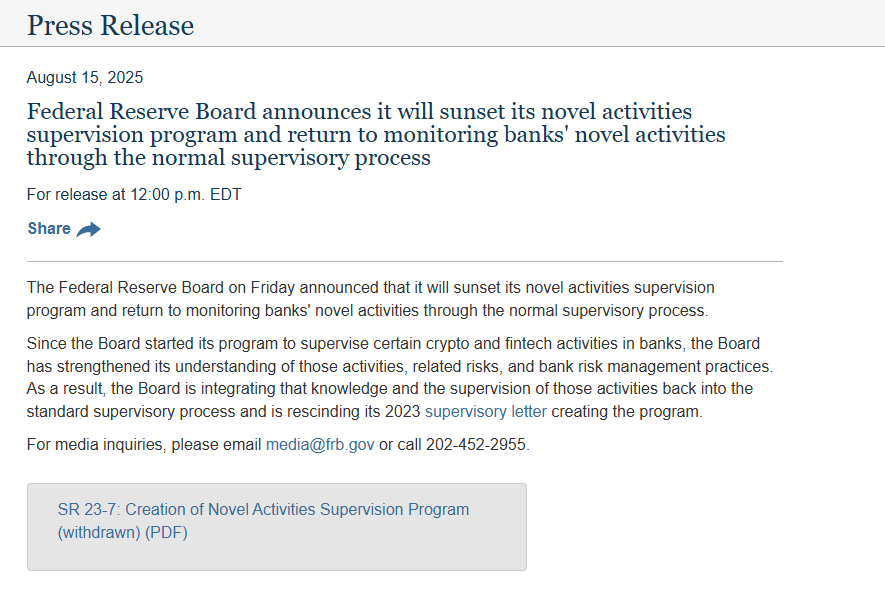Open the "supervisory letter" hyperlink
885x596 pixels.
486,411
